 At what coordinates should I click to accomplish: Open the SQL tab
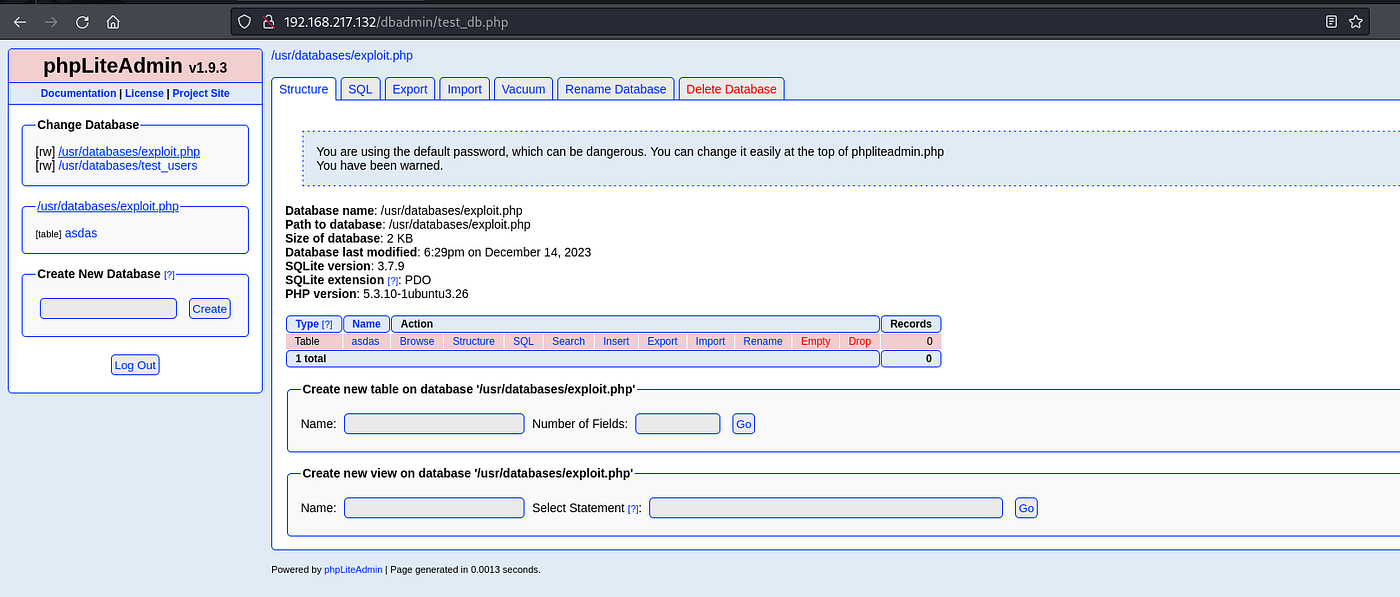click(360, 89)
